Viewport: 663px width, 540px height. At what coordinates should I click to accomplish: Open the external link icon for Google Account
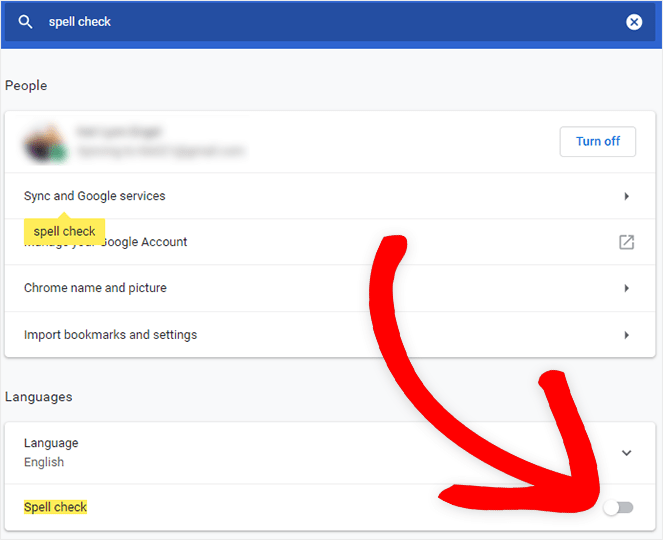click(x=626, y=242)
